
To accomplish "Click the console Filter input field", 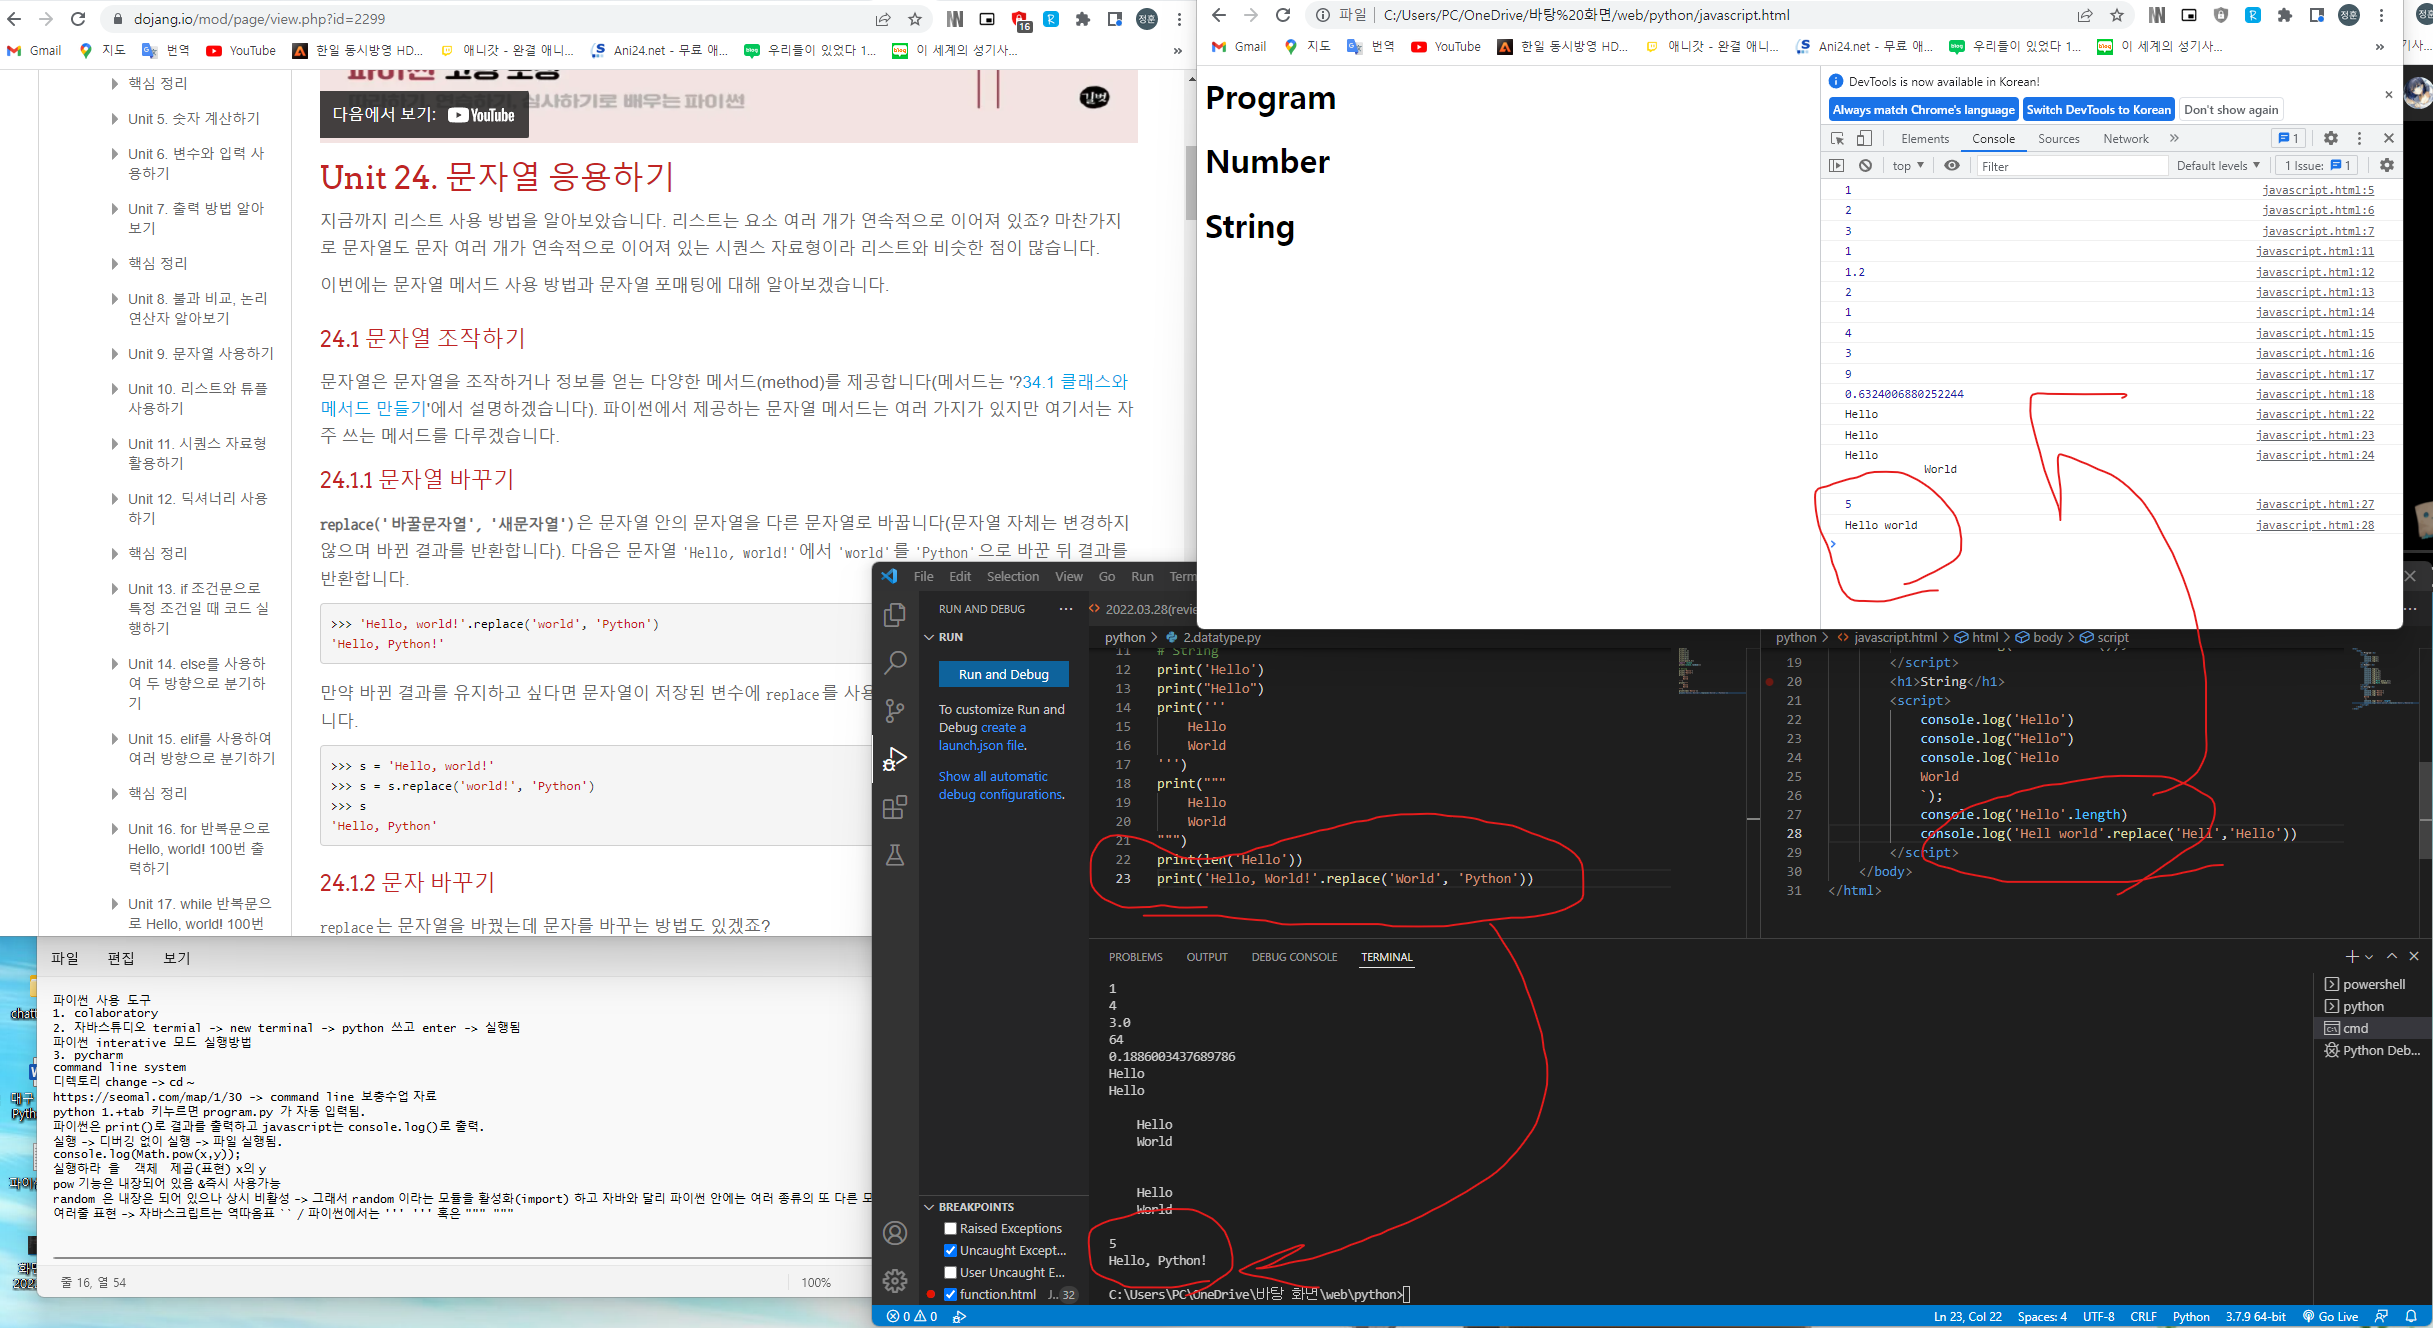I will 2070,166.
